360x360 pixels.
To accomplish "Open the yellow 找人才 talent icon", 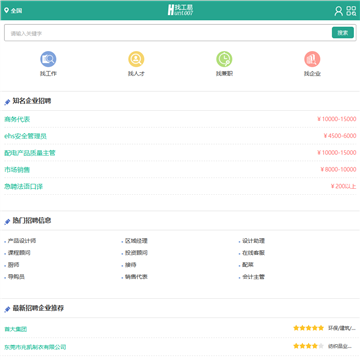I will [136, 59].
